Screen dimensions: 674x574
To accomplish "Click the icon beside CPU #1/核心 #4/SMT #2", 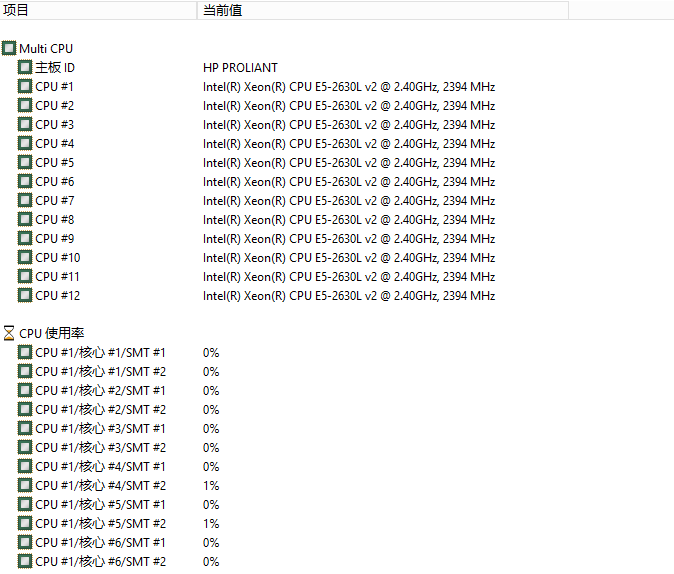I will (x=25, y=486).
